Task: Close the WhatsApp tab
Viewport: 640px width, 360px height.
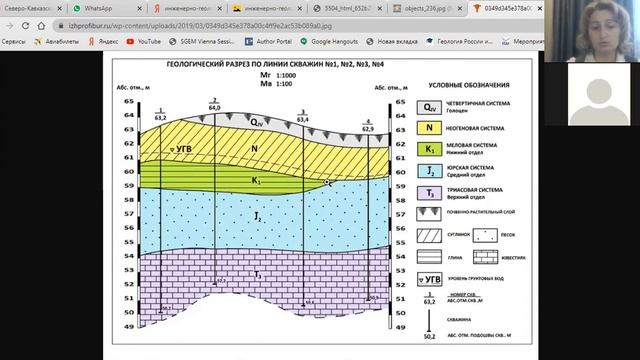Action: point(140,8)
